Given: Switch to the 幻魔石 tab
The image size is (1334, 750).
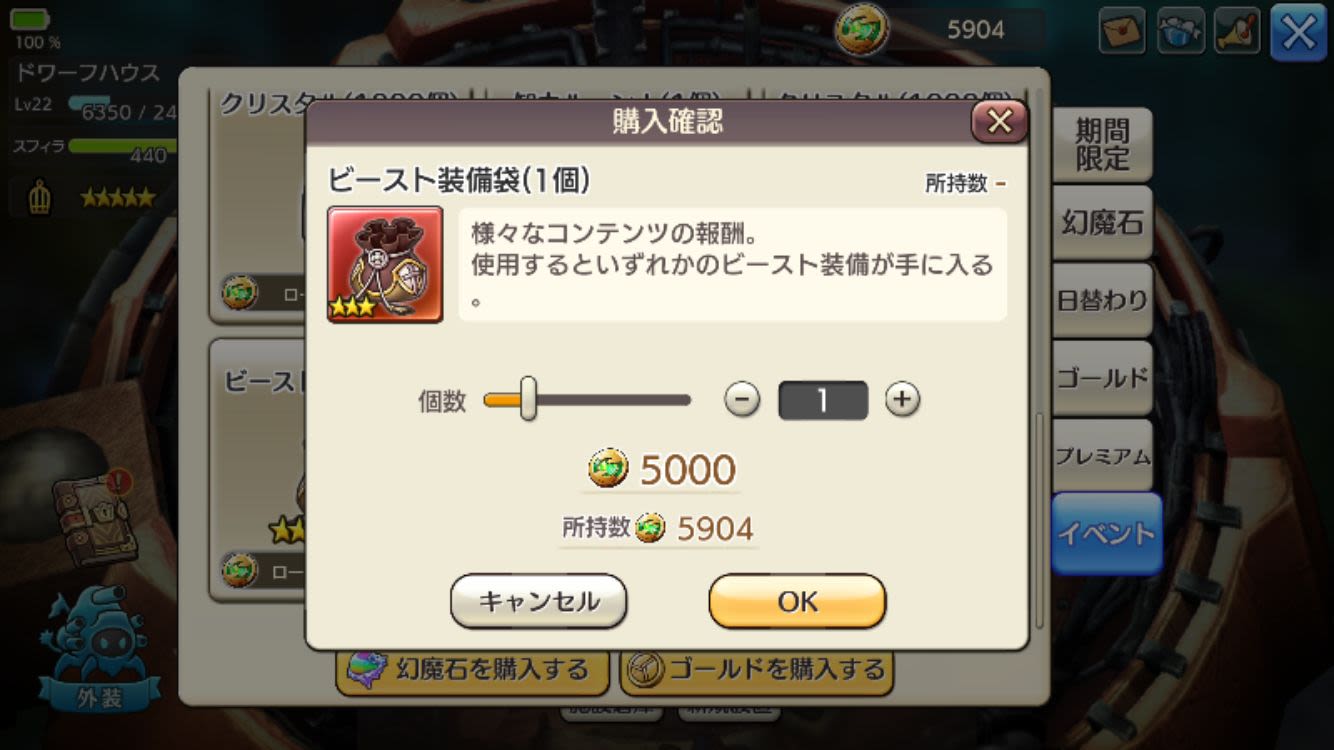Looking at the screenshot, I should pos(1102,222).
